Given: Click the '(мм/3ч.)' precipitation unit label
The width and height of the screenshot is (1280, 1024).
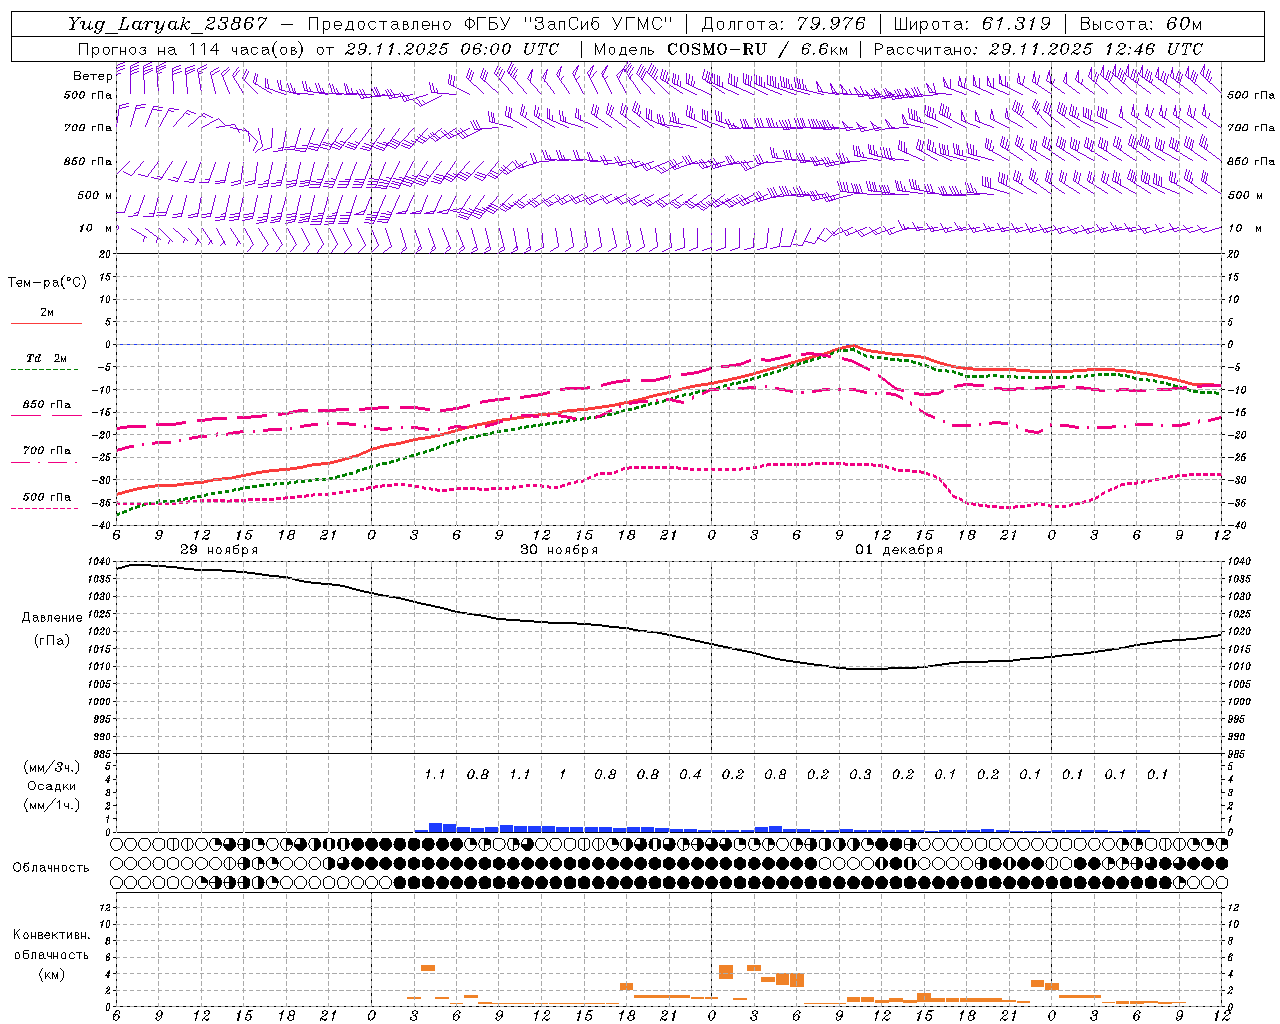Looking at the screenshot, I should (52, 767).
